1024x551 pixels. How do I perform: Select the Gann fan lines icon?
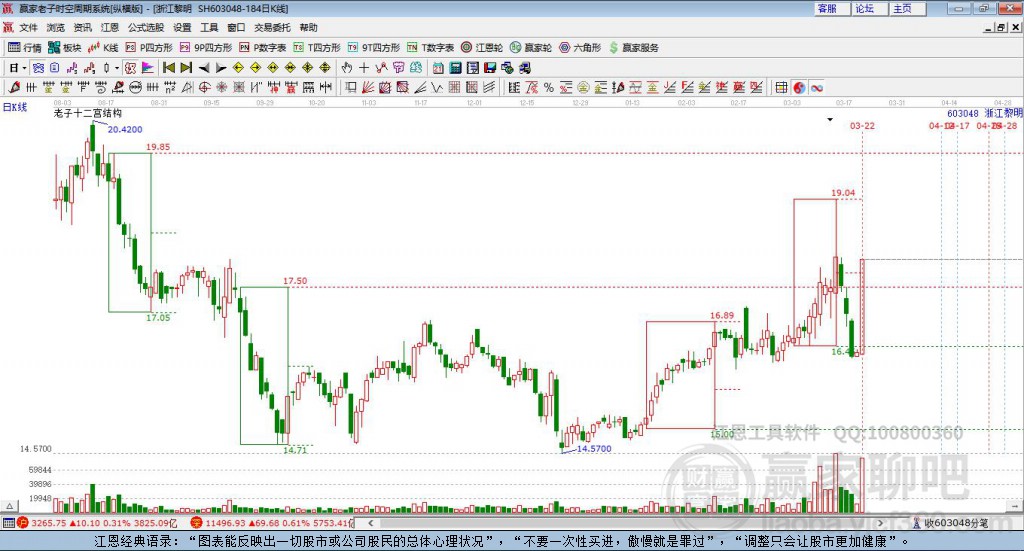(x=368, y=87)
